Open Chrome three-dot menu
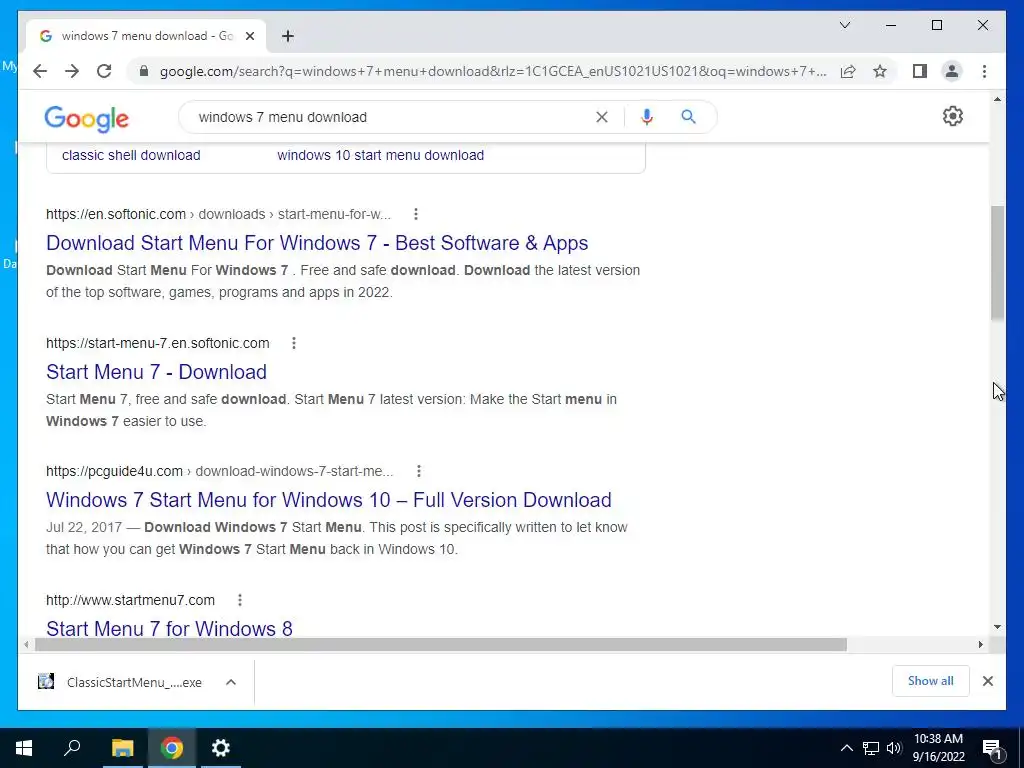The height and width of the screenshot is (768, 1024). pyautogui.click(x=984, y=71)
